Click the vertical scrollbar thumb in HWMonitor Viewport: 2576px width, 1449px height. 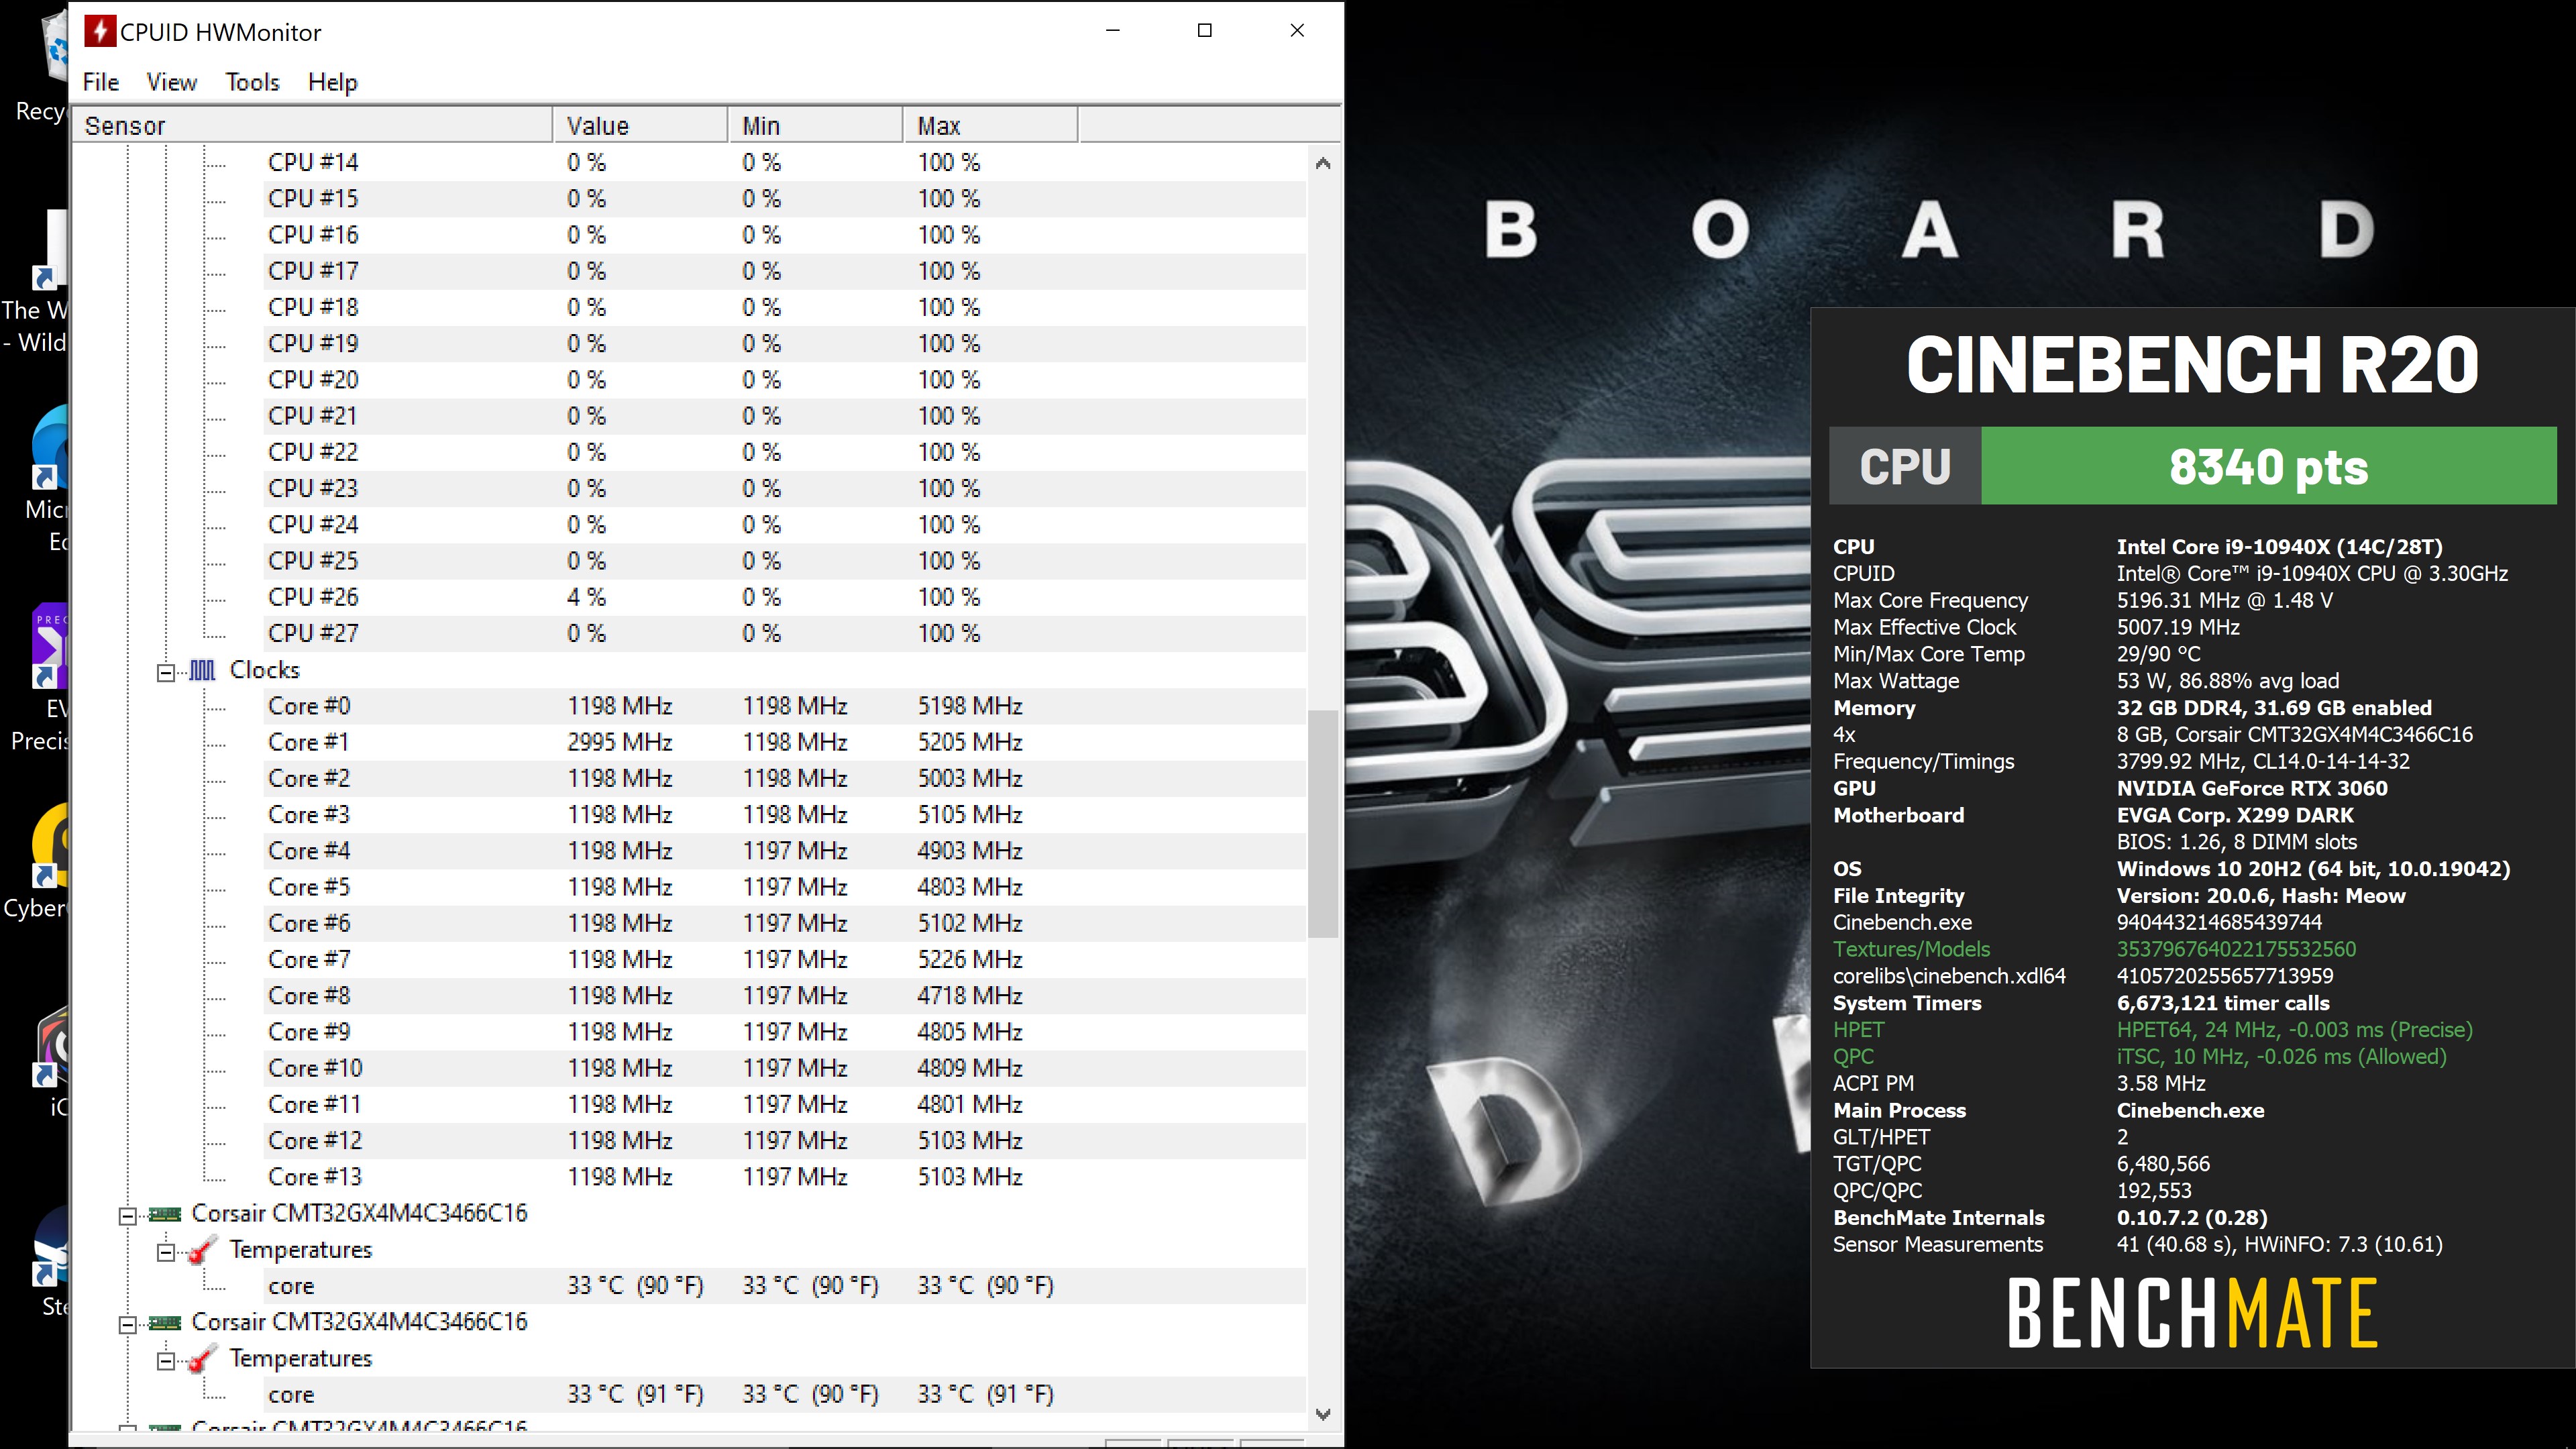tap(1323, 824)
